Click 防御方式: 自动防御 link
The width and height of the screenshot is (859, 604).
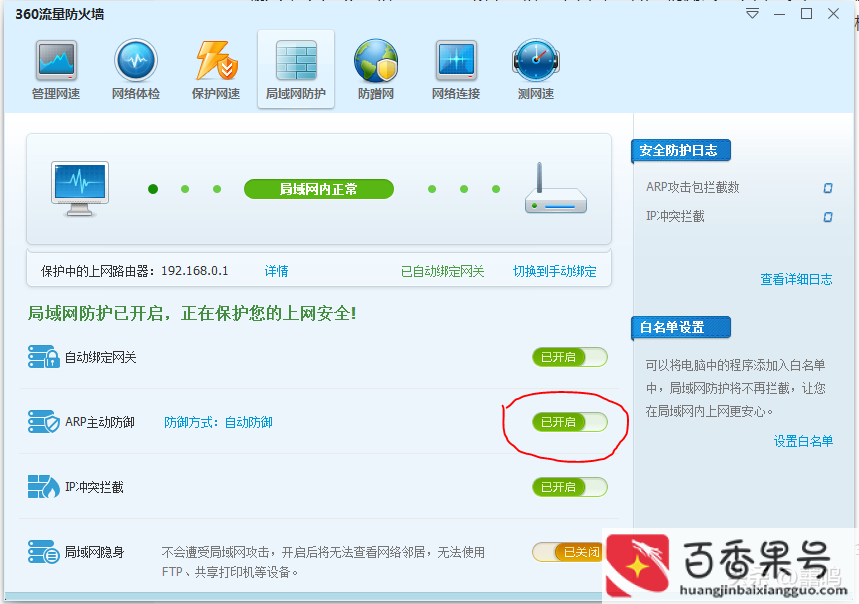[x=218, y=422]
